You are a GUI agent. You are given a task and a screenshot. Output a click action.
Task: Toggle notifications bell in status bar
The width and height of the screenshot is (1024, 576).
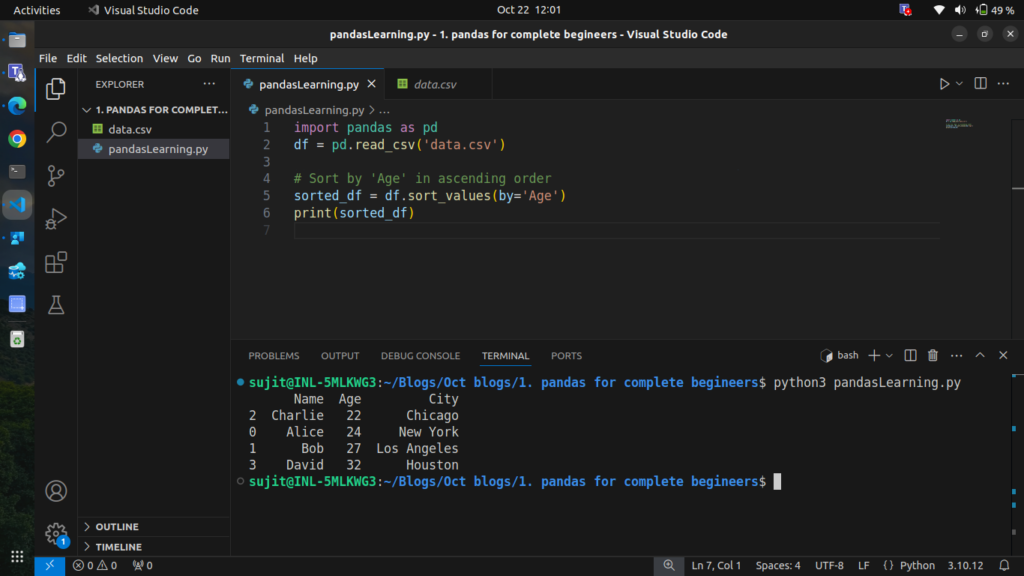[1005, 566]
